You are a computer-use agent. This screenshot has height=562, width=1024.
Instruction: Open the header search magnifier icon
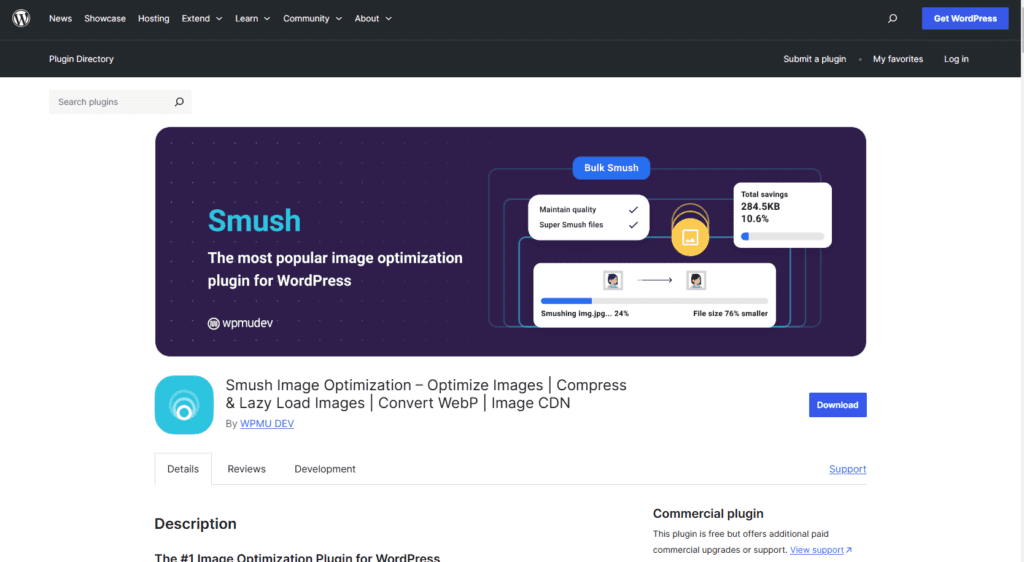point(892,18)
